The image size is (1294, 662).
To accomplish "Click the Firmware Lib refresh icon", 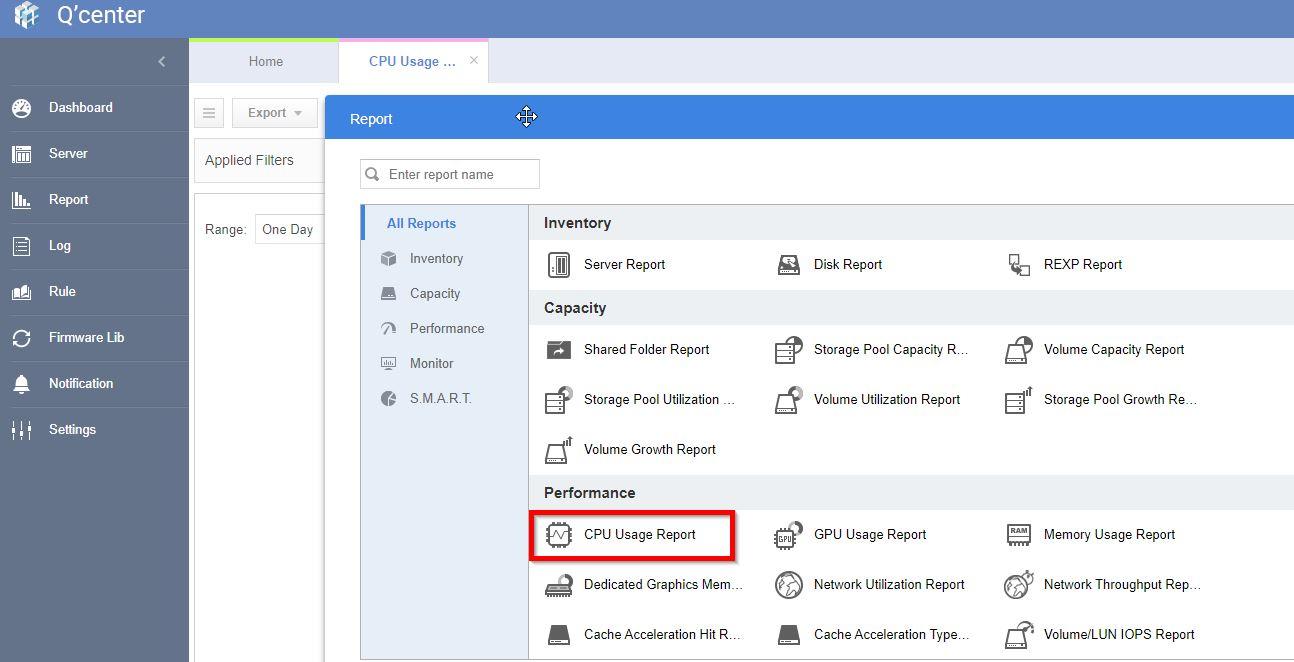I will (22, 338).
